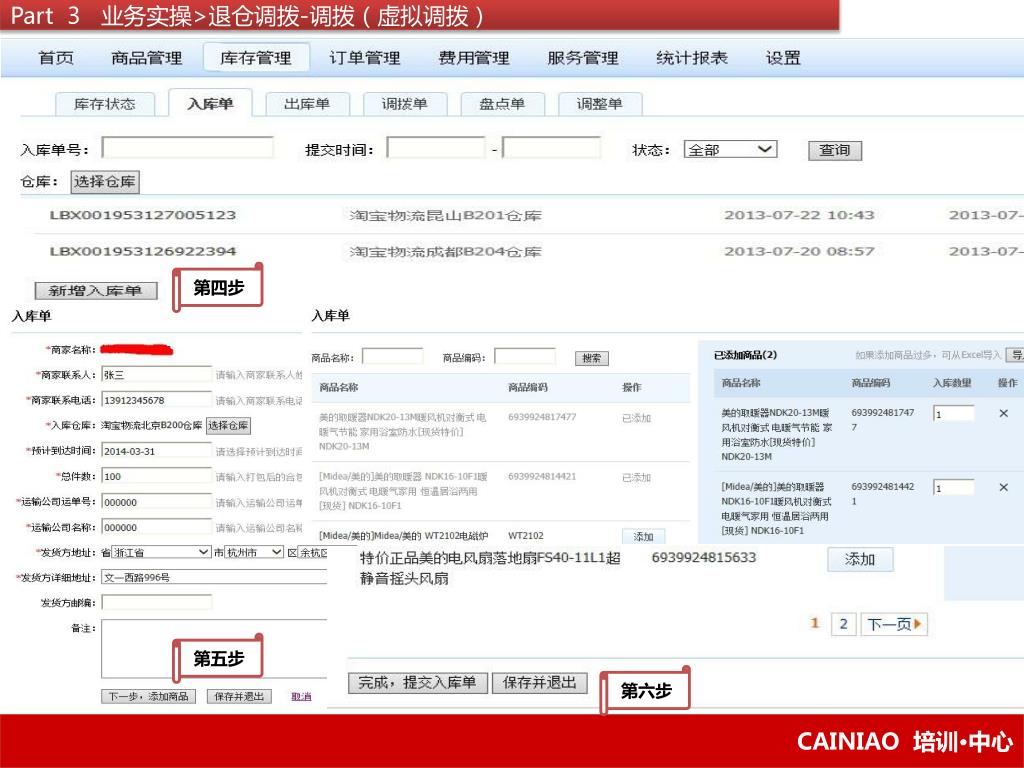The height and width of the screenshot is (768, 1024).
Task: Click the 商品名称 search field
Action: pos(392,357)
